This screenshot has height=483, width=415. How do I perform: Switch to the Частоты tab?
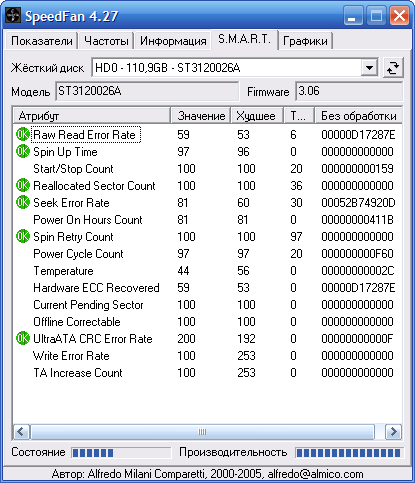coord(106,41)
